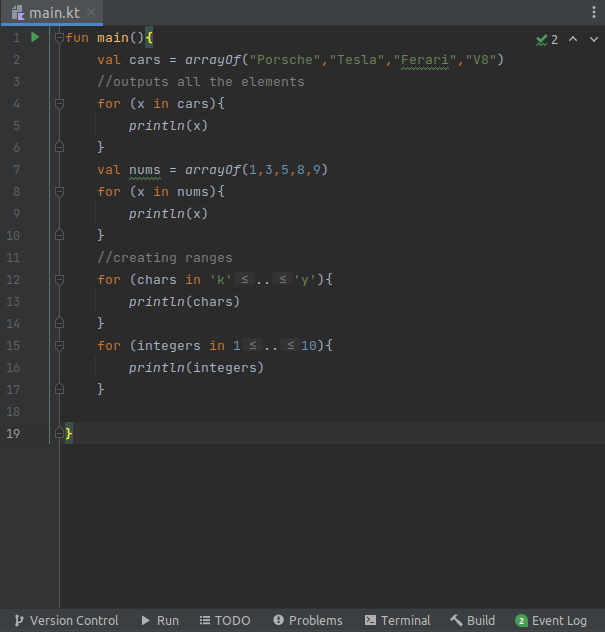Click the number 10 in integers range

[309, 346]
